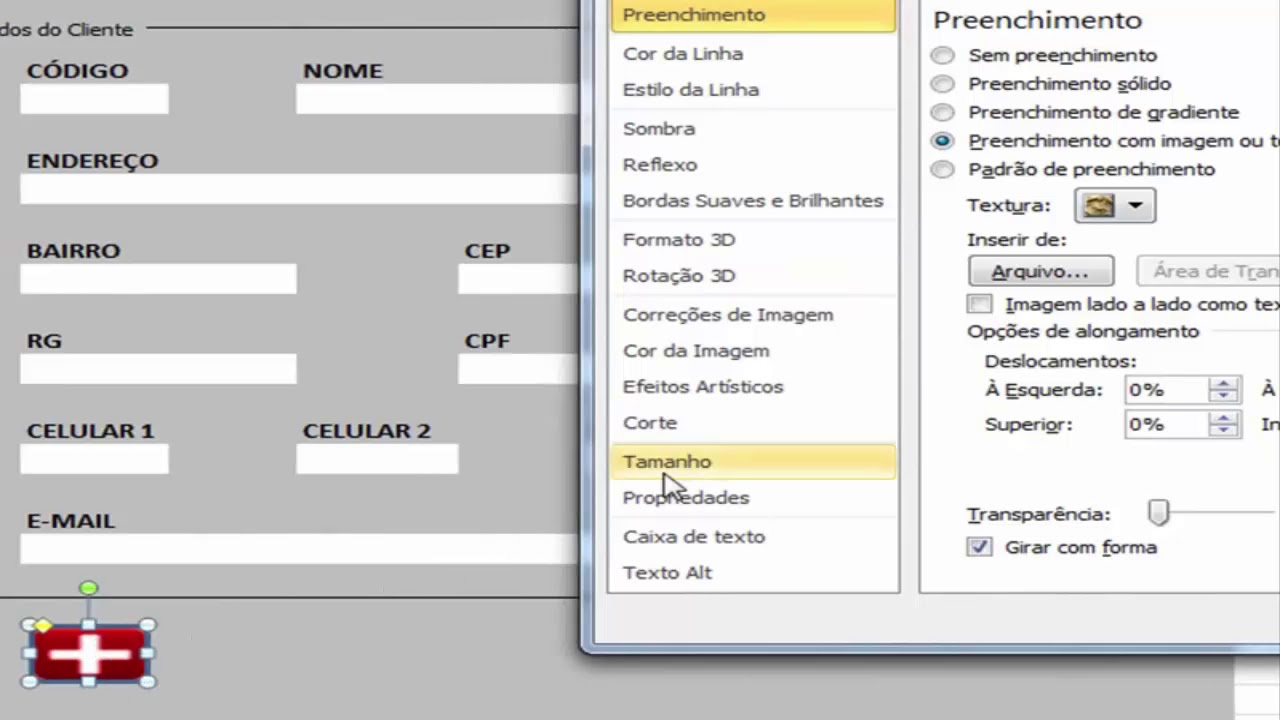Click the NOME input field
Screen dimensions: 1280x720
point(437,99)
